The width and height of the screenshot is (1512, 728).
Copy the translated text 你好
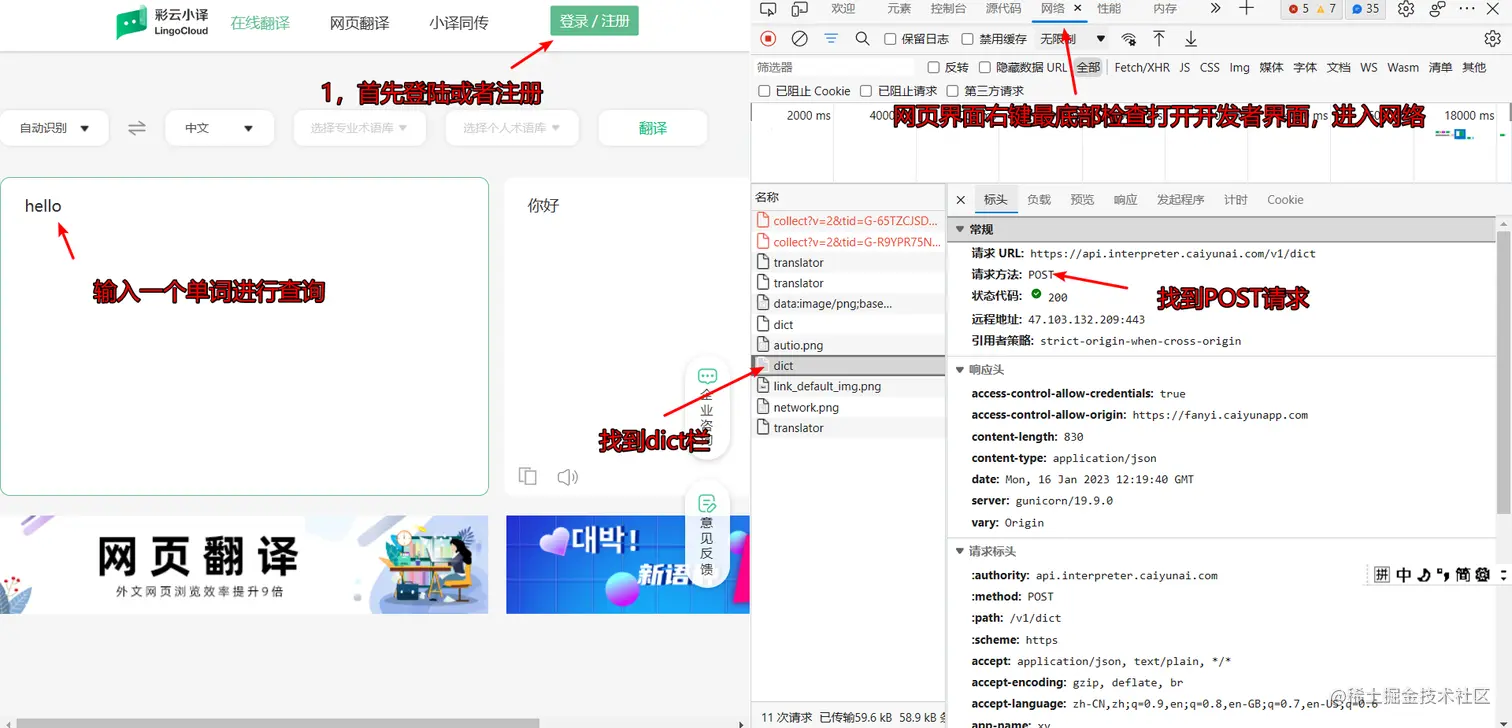click(528, 477)
